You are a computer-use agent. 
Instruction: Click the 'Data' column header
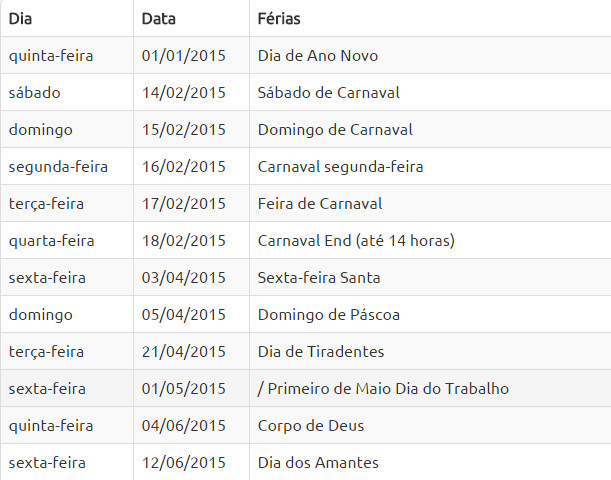[x=159, y=19]
